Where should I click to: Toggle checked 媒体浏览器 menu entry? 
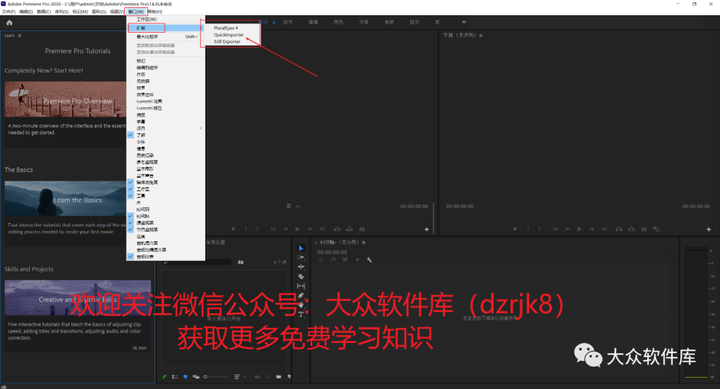tap(166, 182)
